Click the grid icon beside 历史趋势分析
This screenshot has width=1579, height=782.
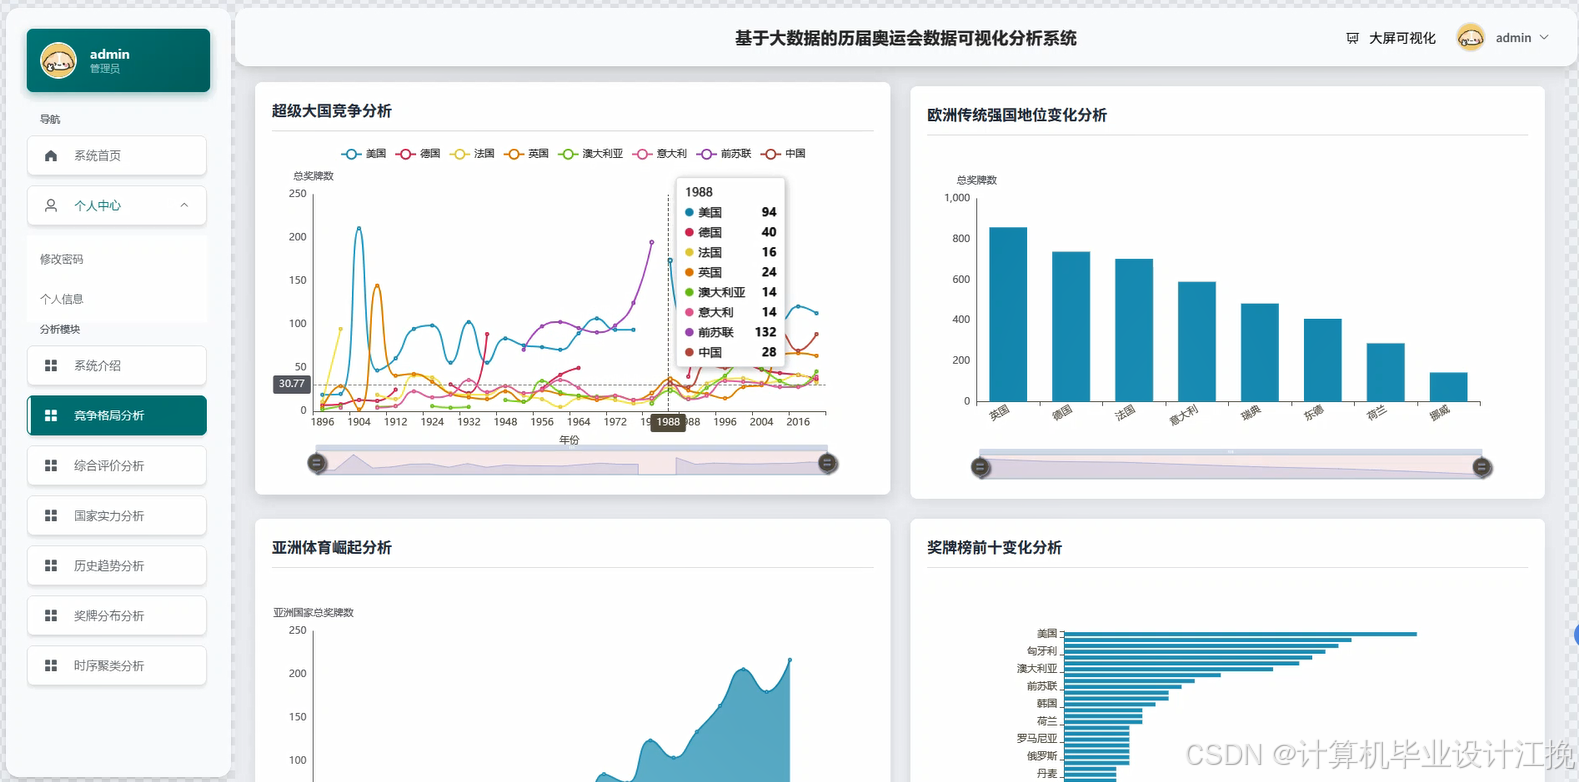coord(51,566)
